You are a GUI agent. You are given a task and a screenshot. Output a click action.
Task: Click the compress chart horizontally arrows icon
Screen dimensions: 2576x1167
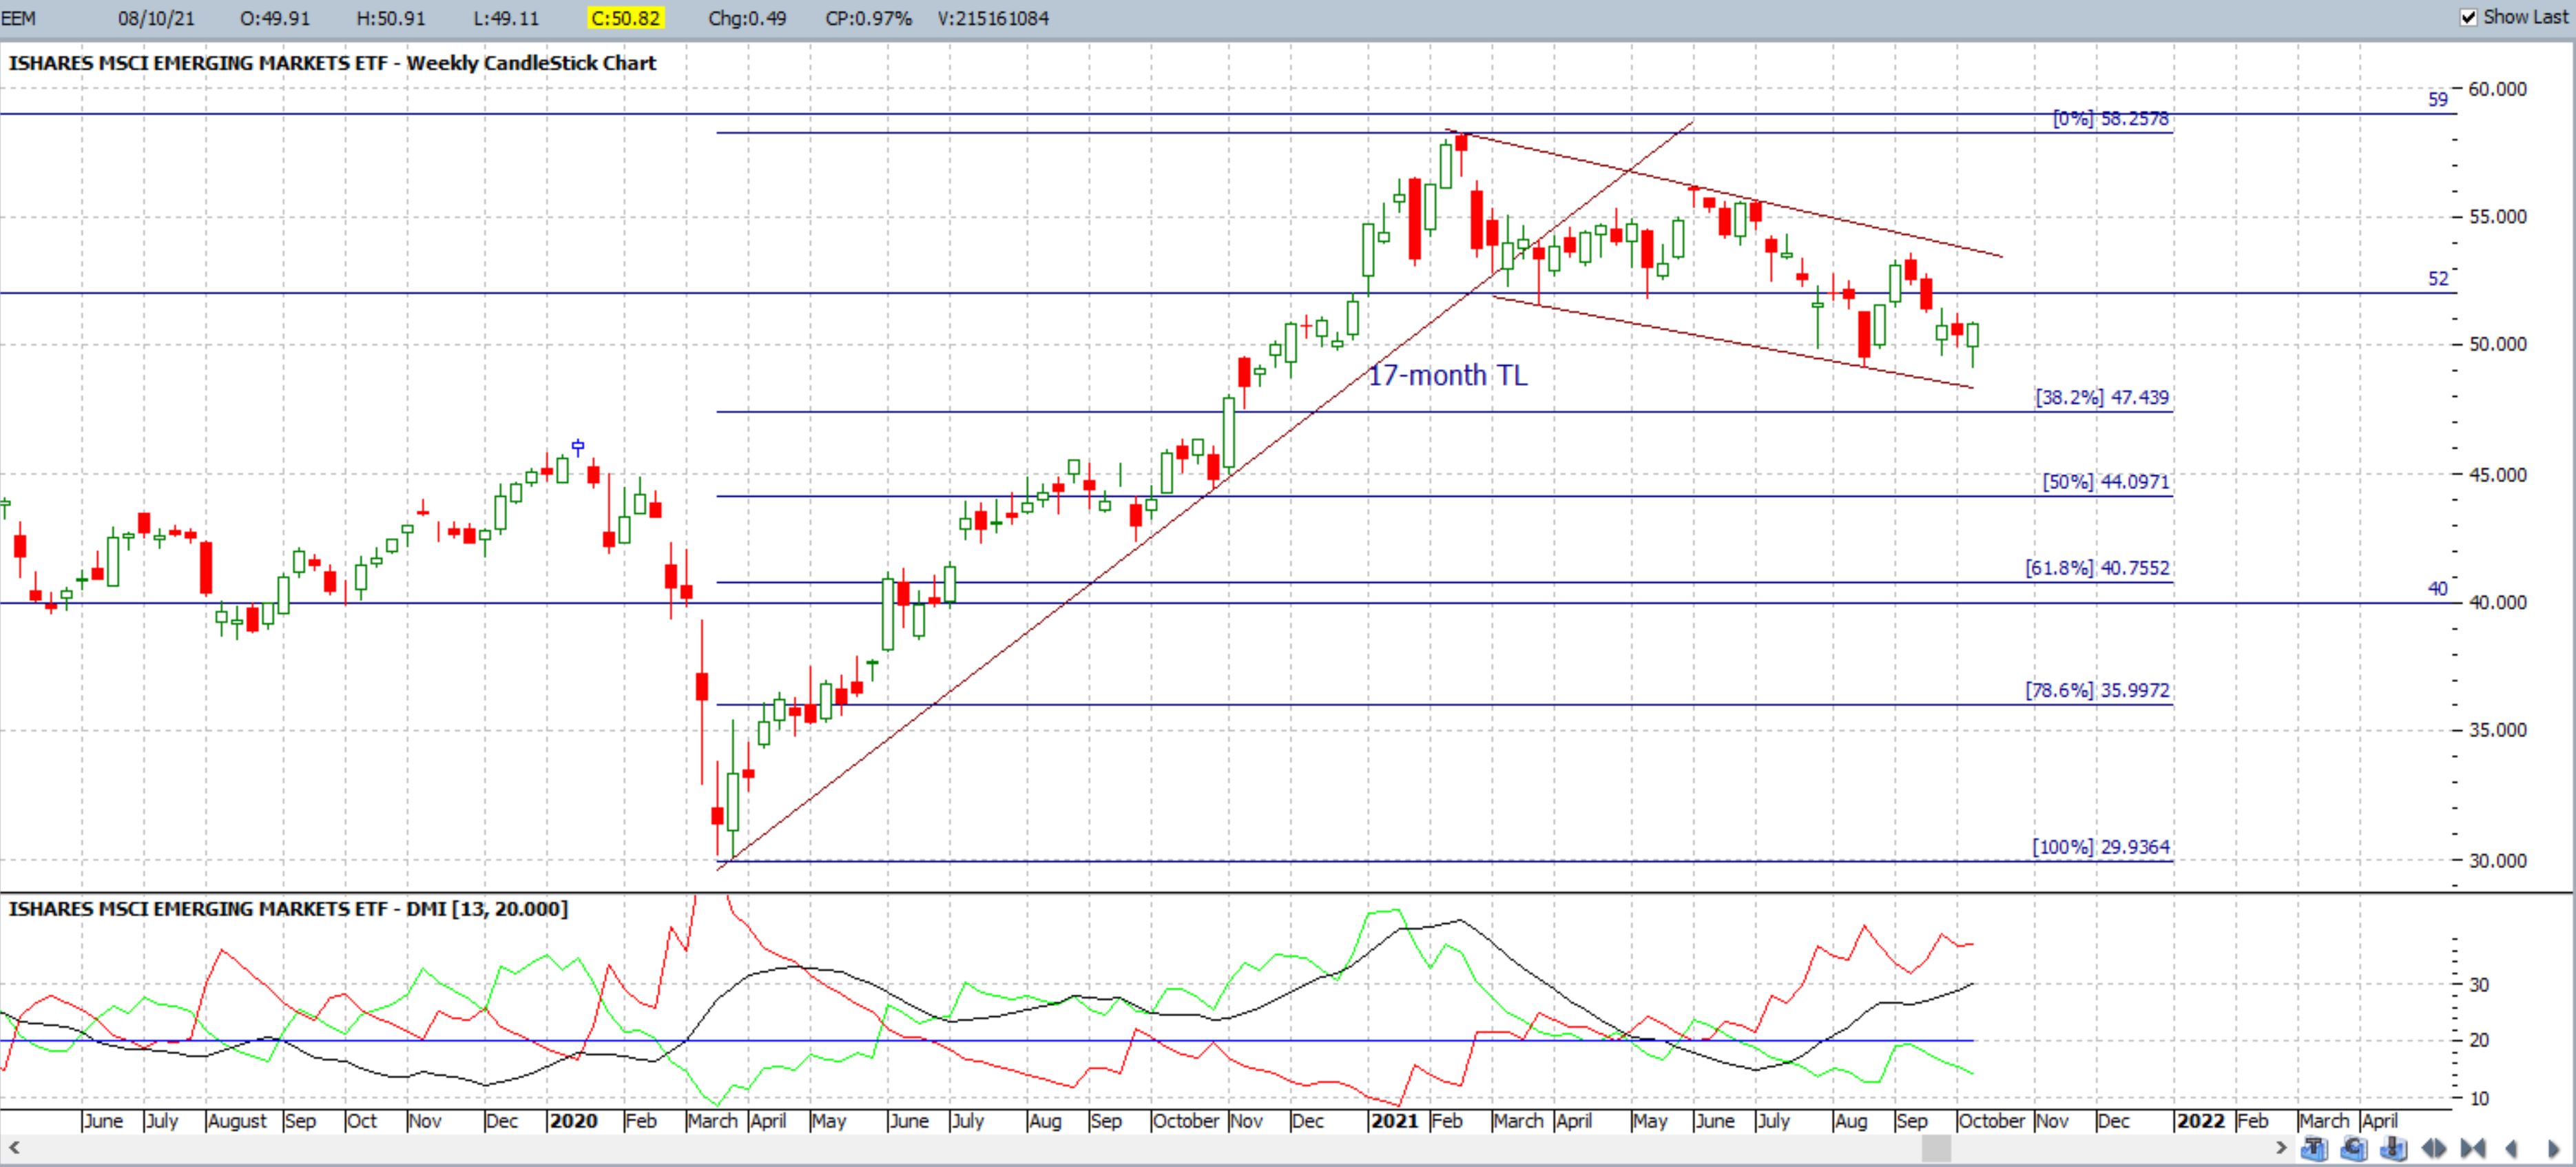(x=2473, y=1148)
